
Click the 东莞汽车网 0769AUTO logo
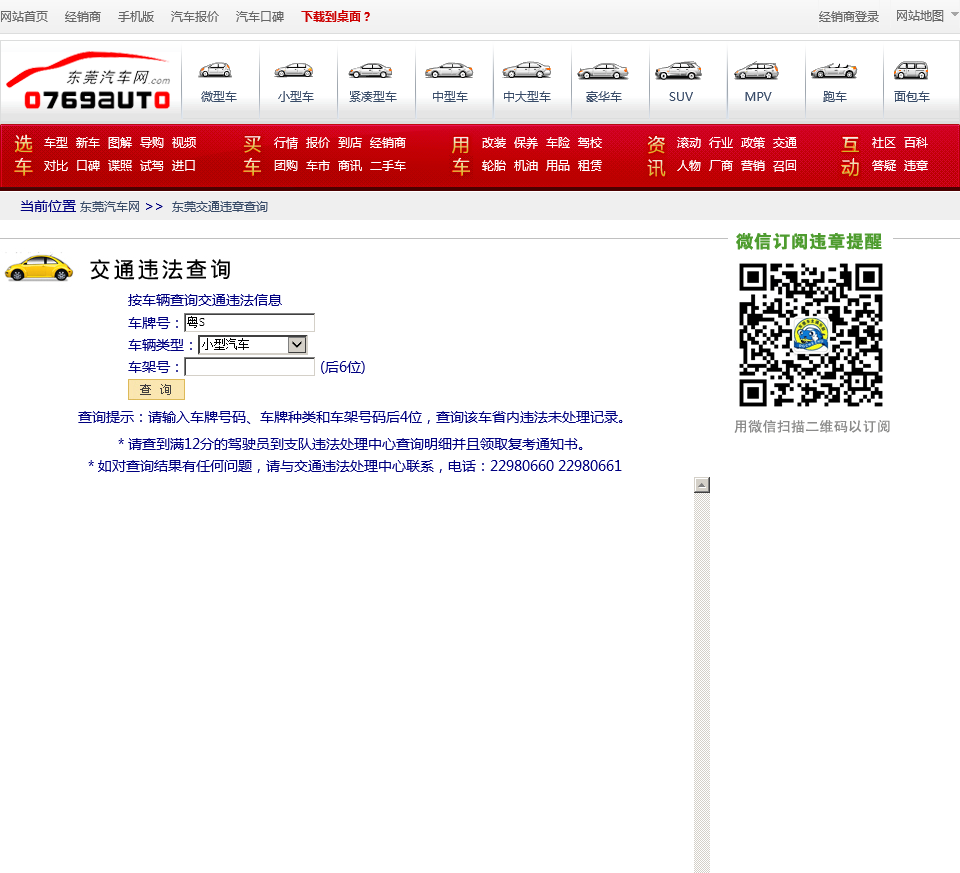pos(89,81)
